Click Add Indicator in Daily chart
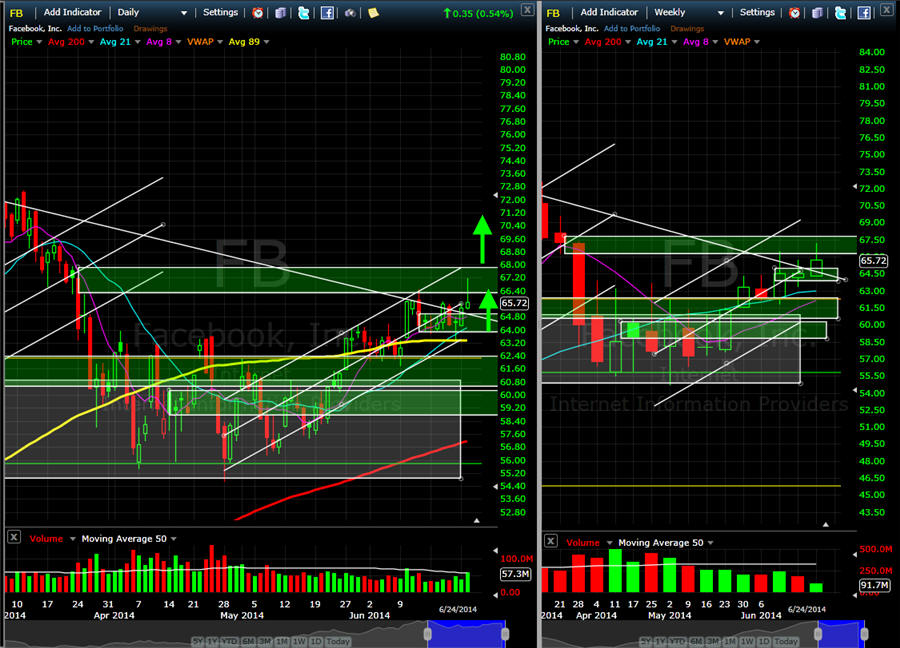This screenshot has height=648, width=900. click(72, 12)
